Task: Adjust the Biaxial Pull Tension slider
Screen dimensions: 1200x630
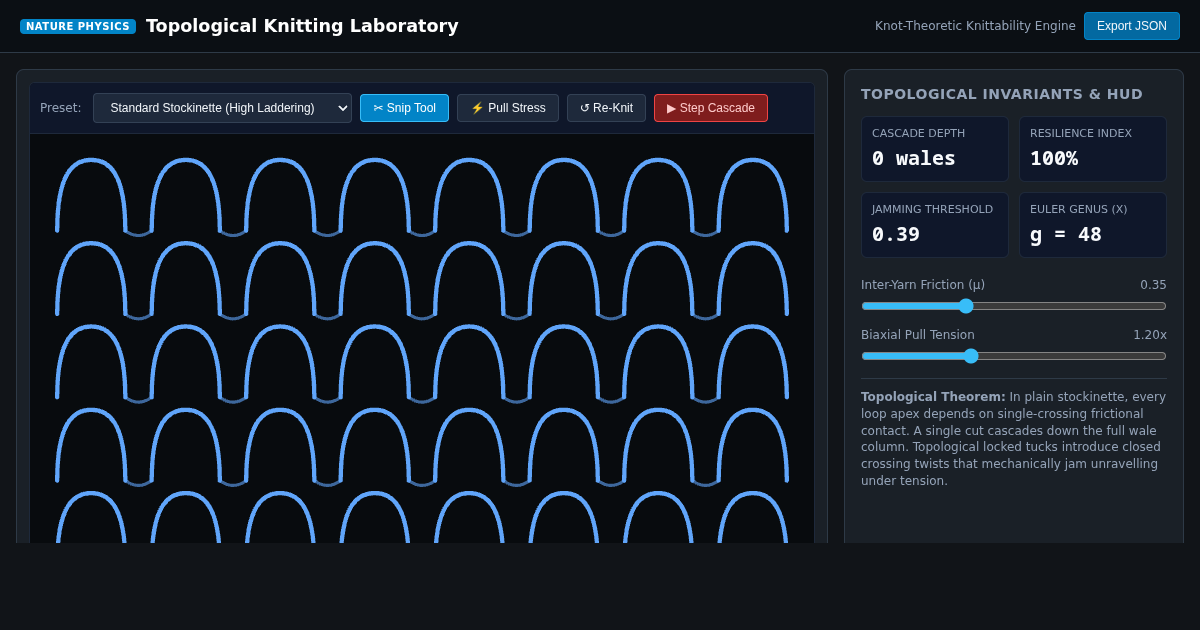Action: (1014, 356)
